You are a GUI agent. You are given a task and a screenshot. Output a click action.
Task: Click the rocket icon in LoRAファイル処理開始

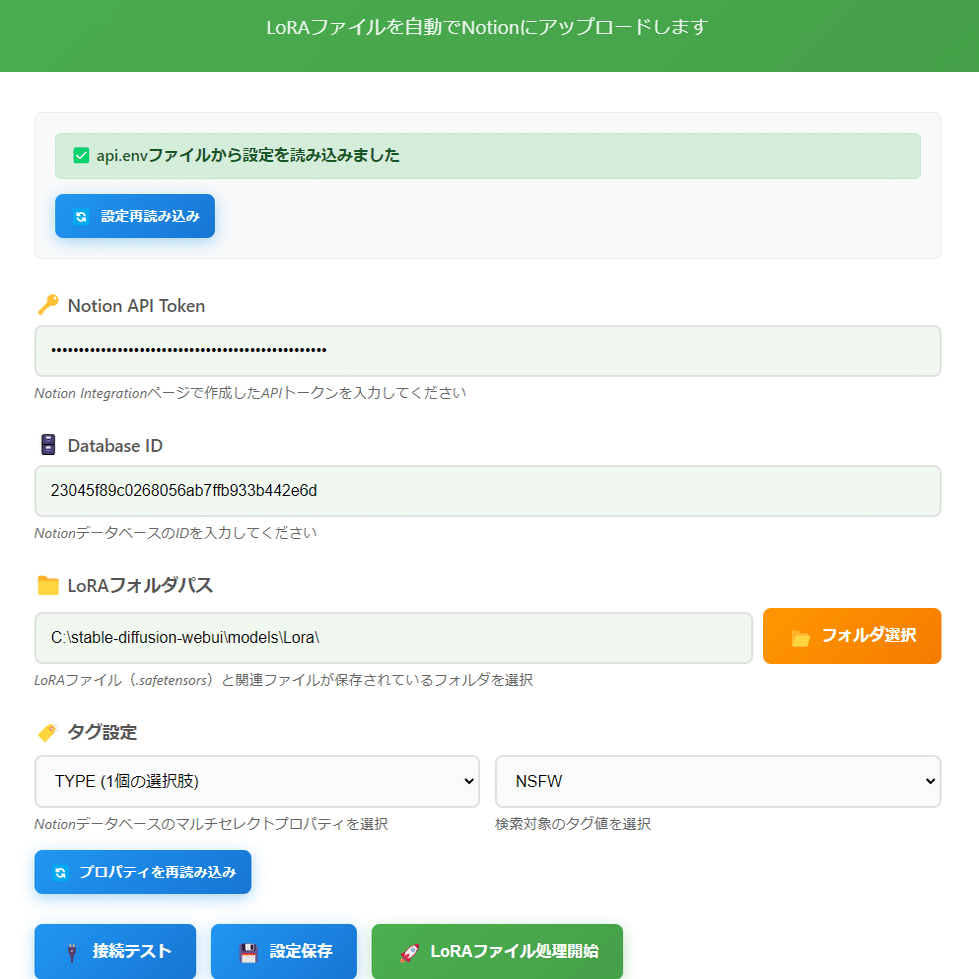tap(410, 953)
